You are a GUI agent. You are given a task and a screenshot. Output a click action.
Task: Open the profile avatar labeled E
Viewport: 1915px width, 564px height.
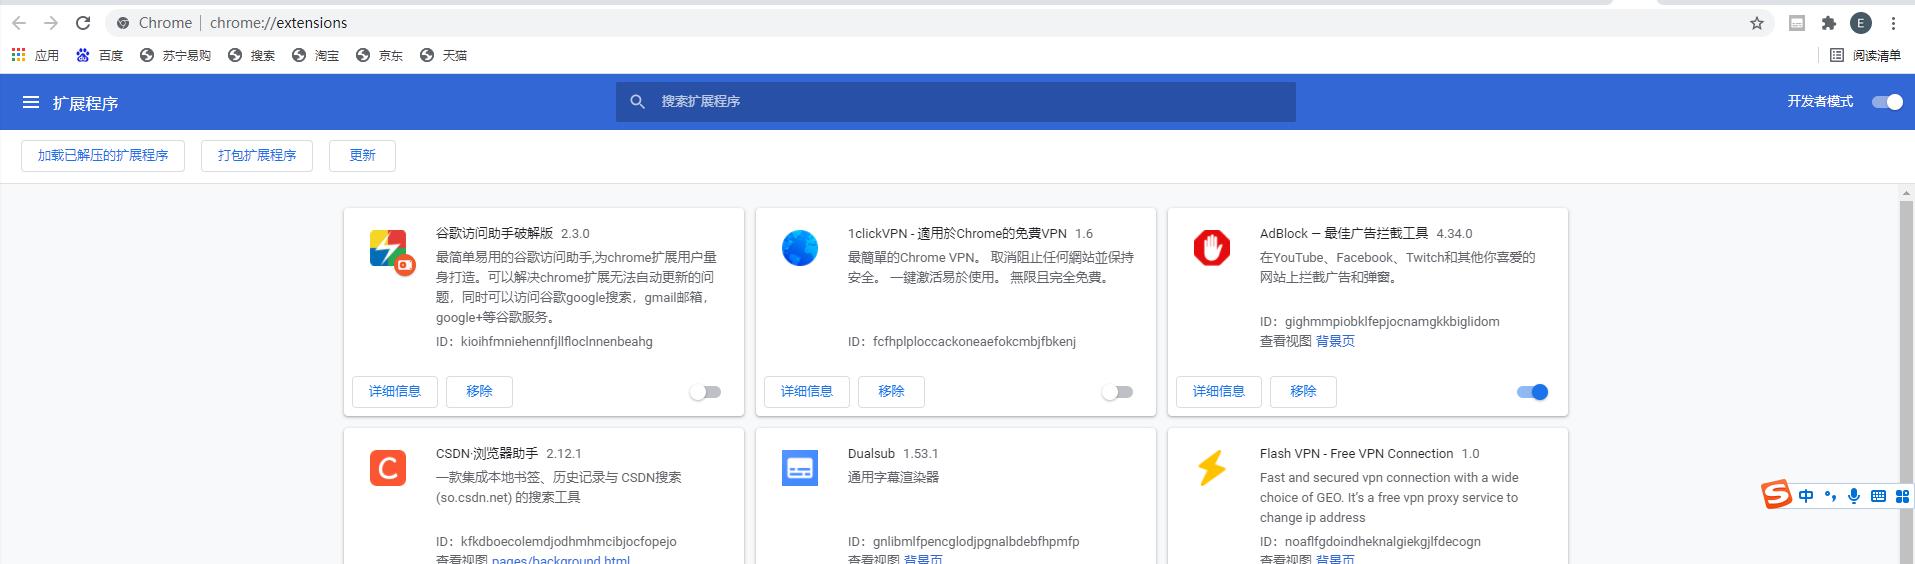pos(1861,23)
